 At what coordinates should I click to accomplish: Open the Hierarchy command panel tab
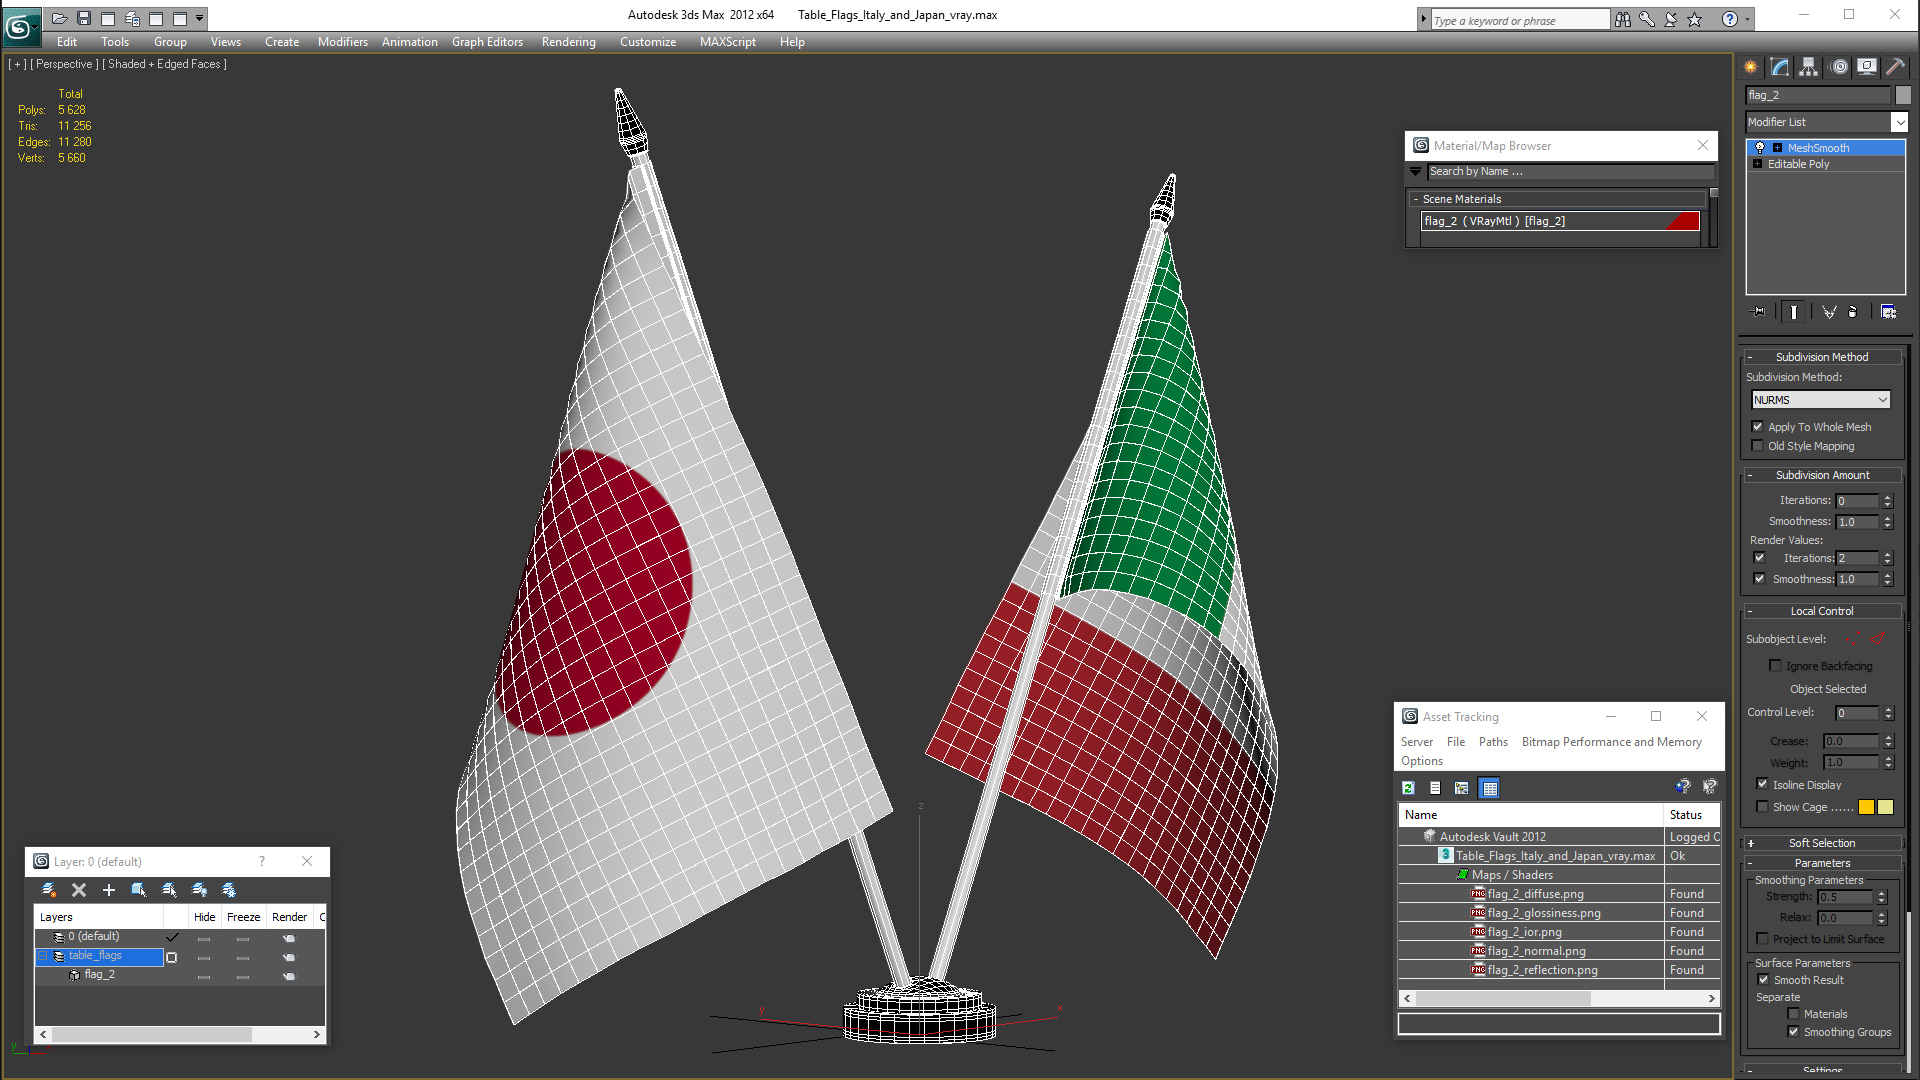1809,67
